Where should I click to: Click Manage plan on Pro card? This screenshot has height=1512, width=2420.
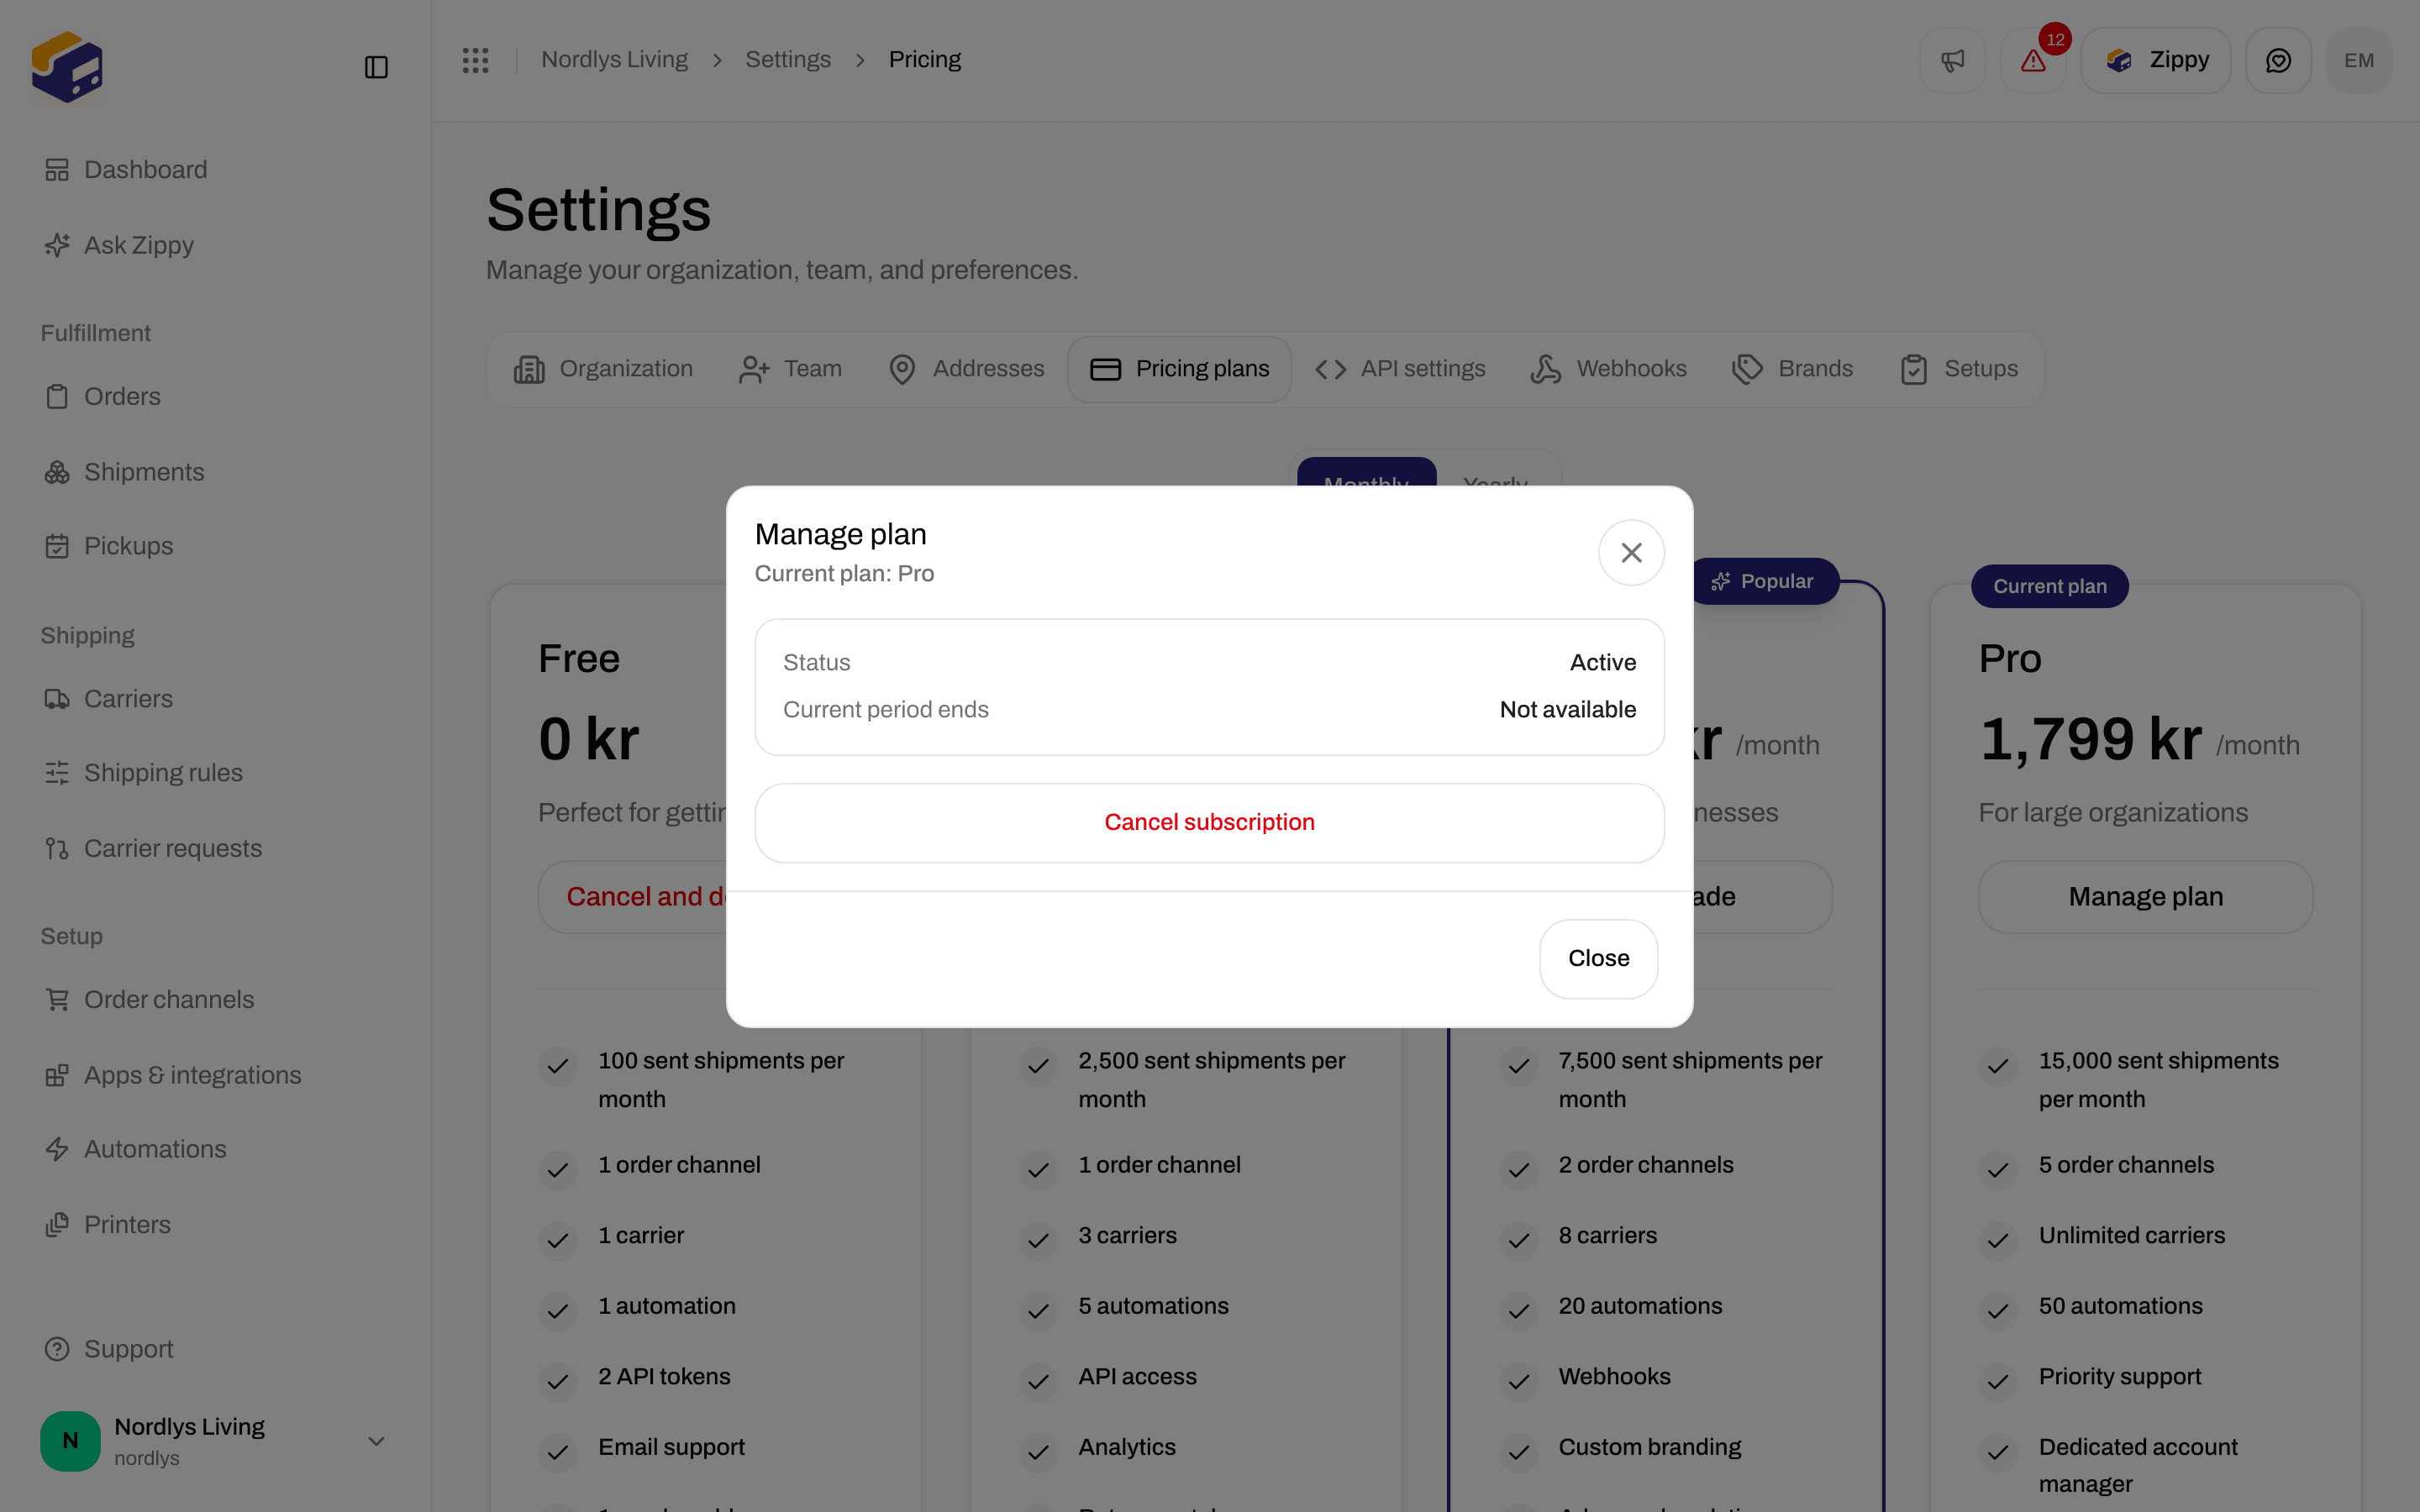point(2145,897)
